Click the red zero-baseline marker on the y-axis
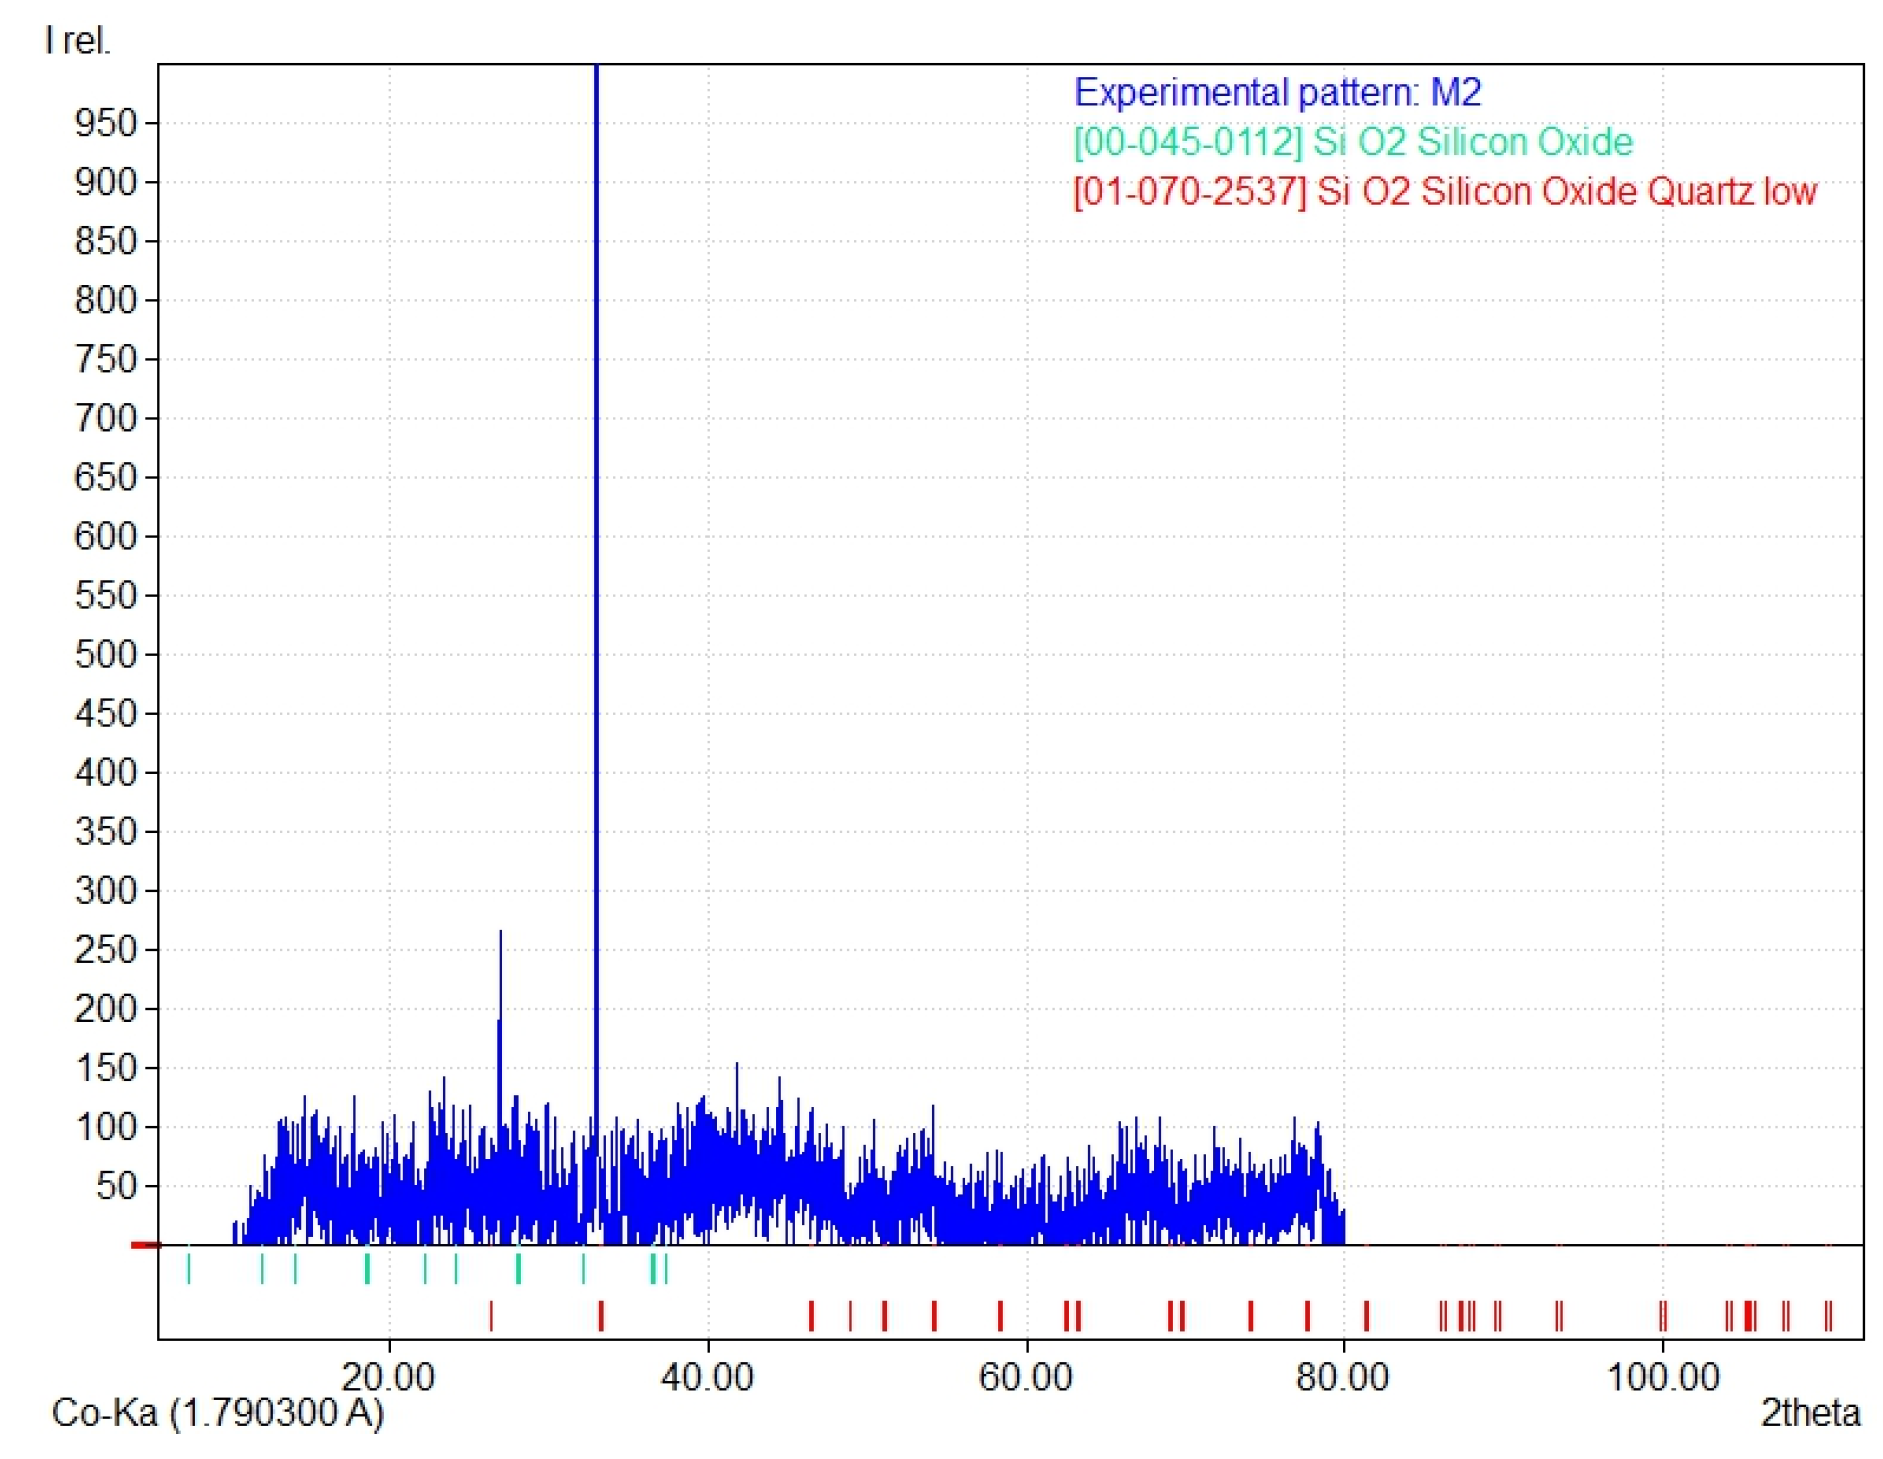 coord(145,1245)
